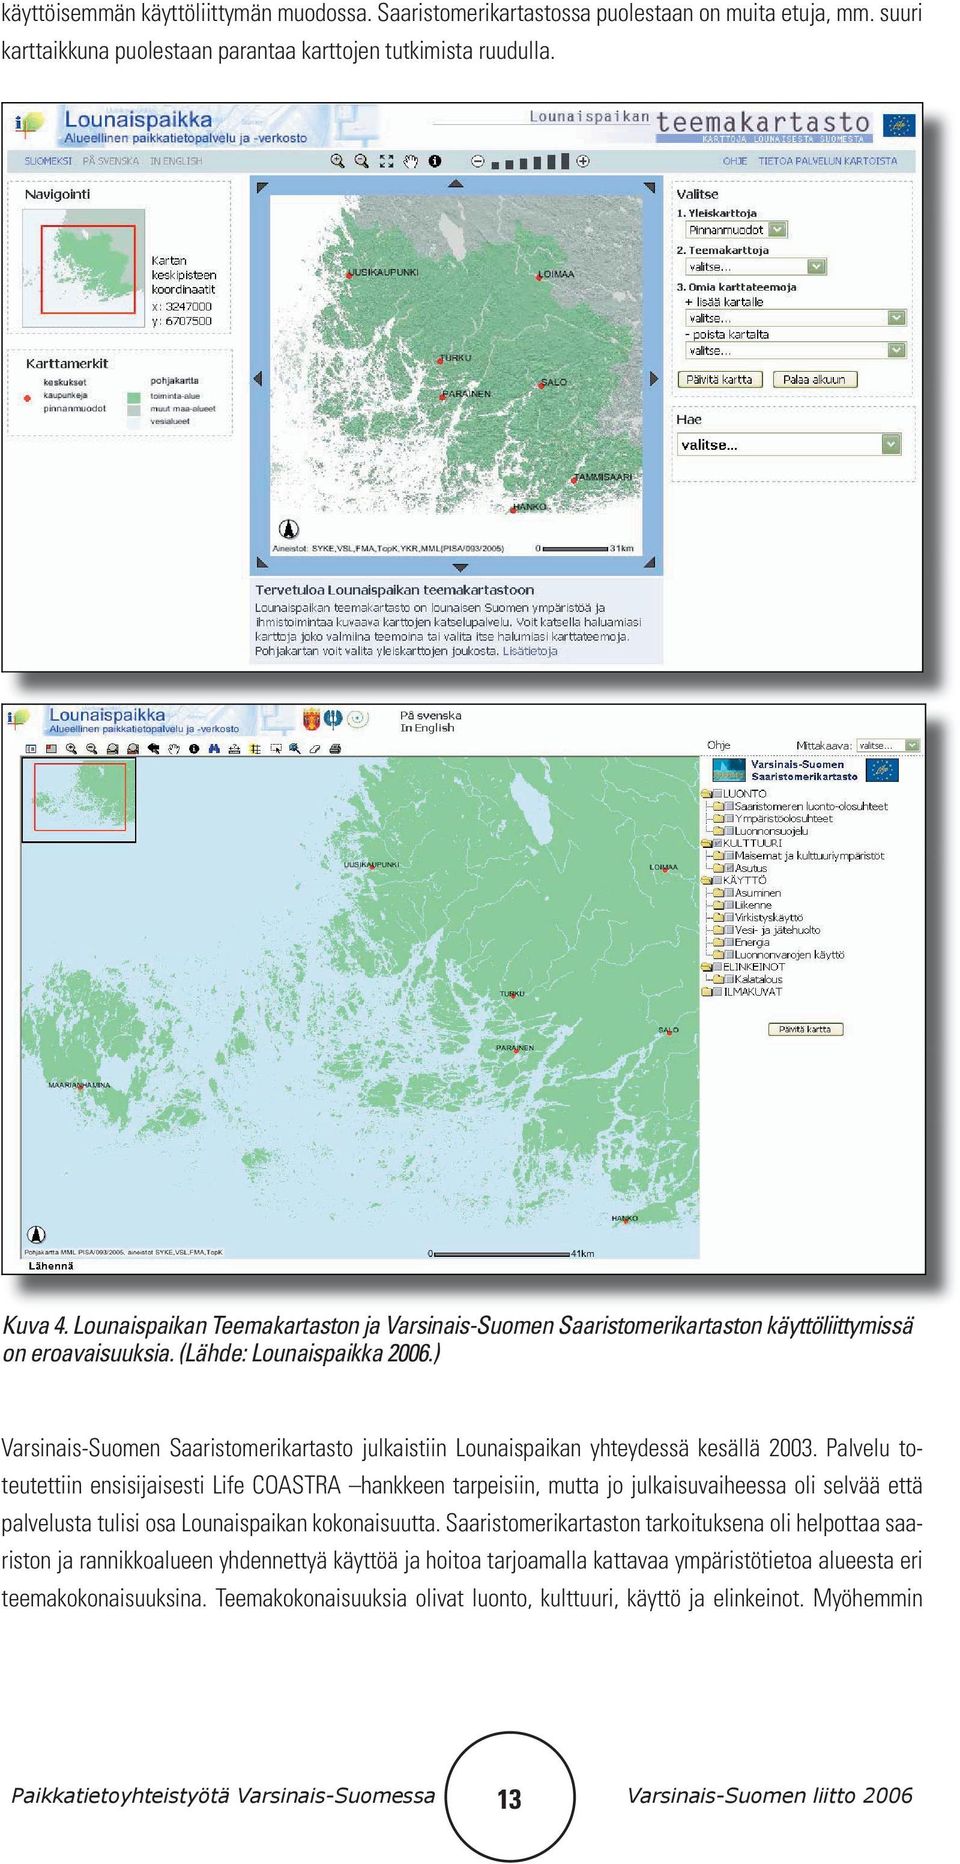Click the select rectangle tool in Saaristomerikartasto toolbar
The image size is (960, 1864).
pyautogui.click(x=275, y=749)
